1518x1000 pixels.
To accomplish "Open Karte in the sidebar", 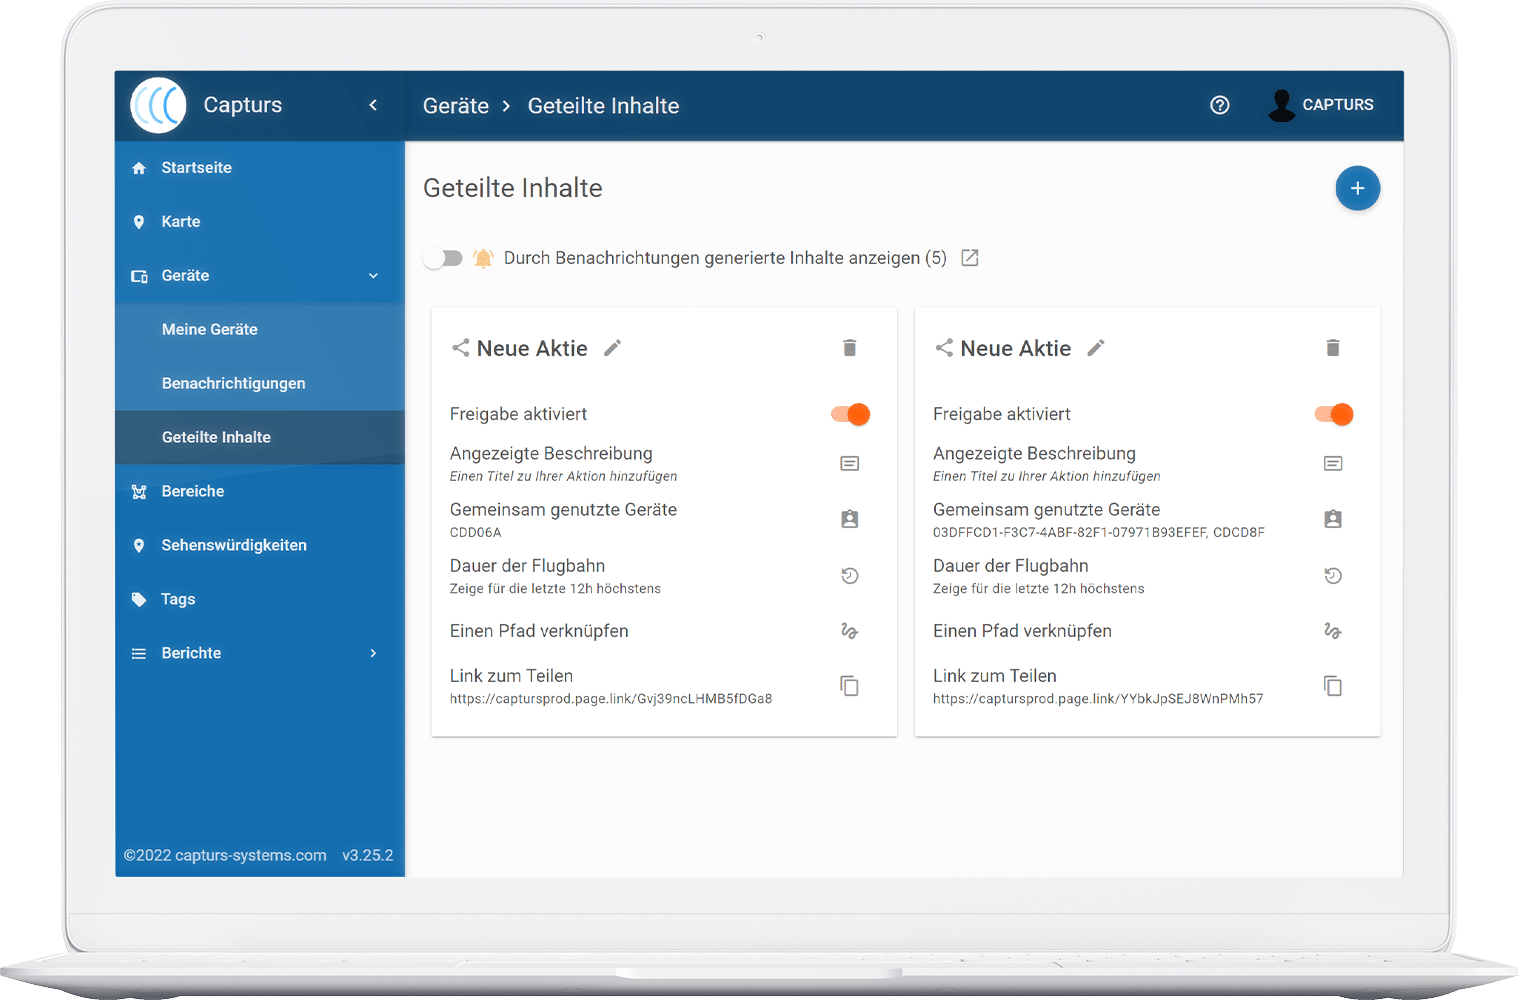I will click(x=260, y=222).
